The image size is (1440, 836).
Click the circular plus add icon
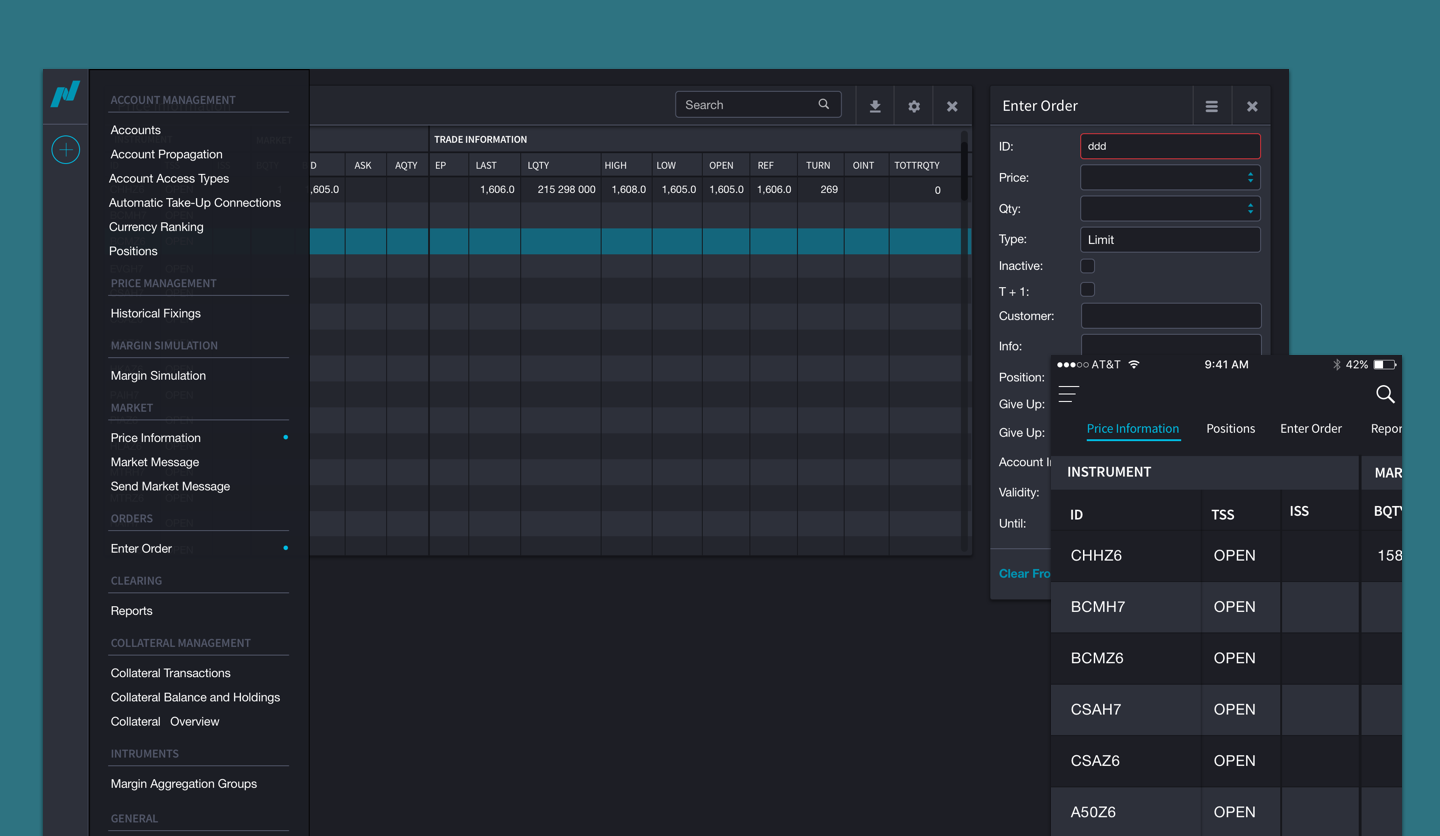[66, 150]
